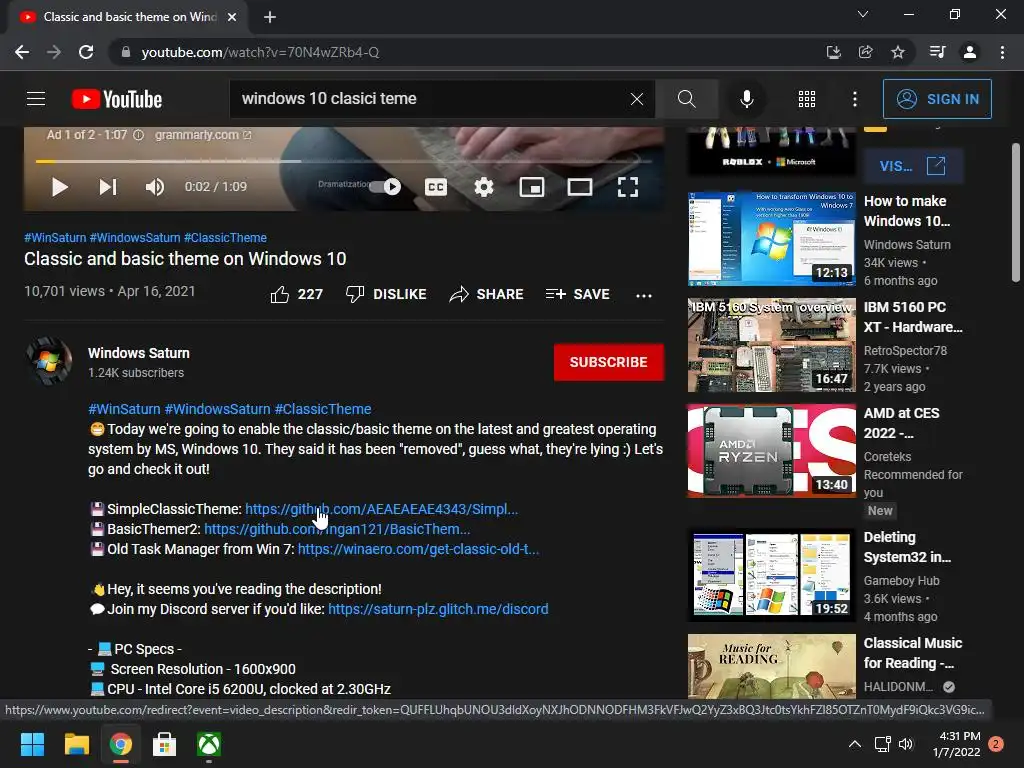Open the Windows Start menu
The width and height of the screenshot is (1024, 768).
[32, 744]
